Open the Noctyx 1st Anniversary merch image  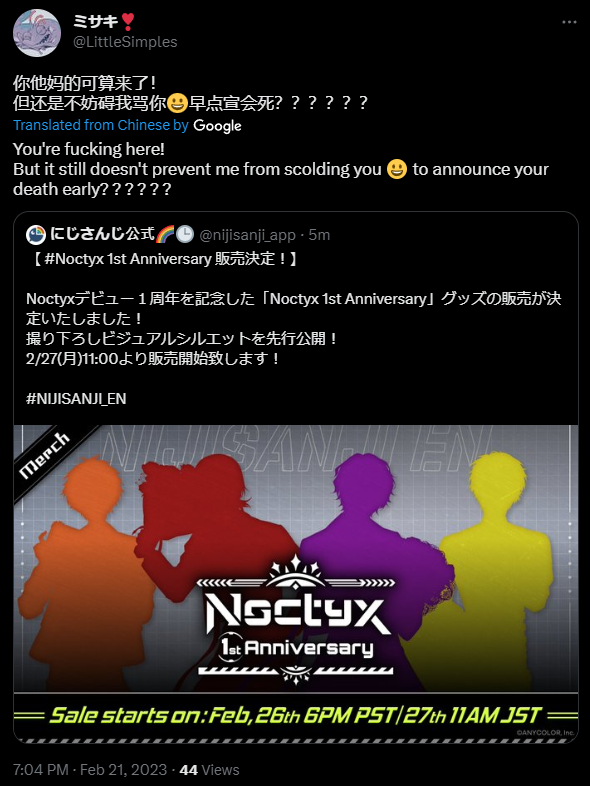pos(296,584)
